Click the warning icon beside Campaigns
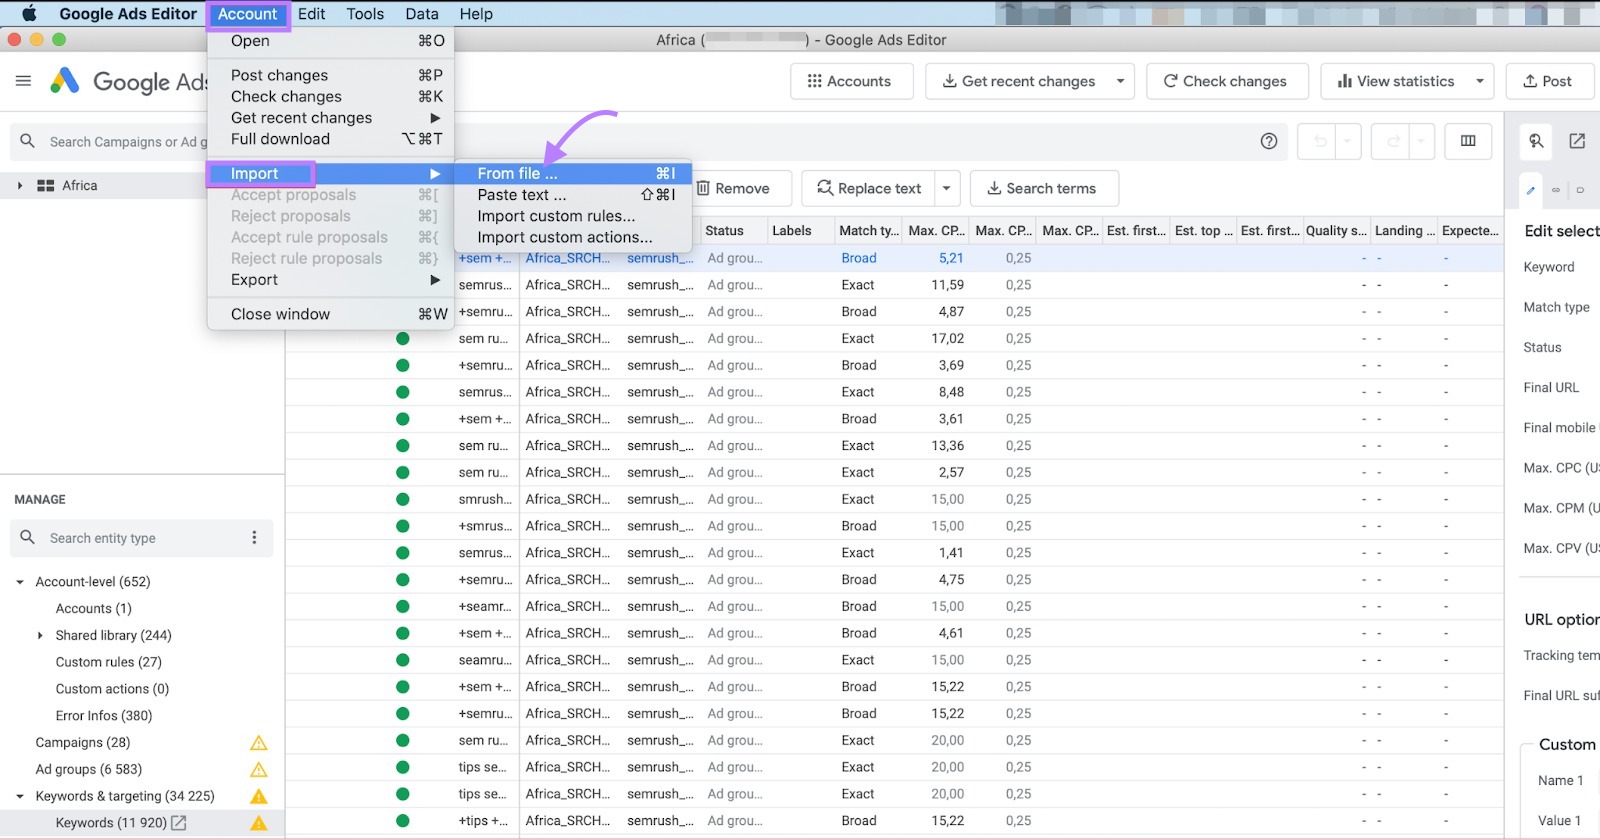Viewport: 1600px width, 839px height. (x=258, y=743)
